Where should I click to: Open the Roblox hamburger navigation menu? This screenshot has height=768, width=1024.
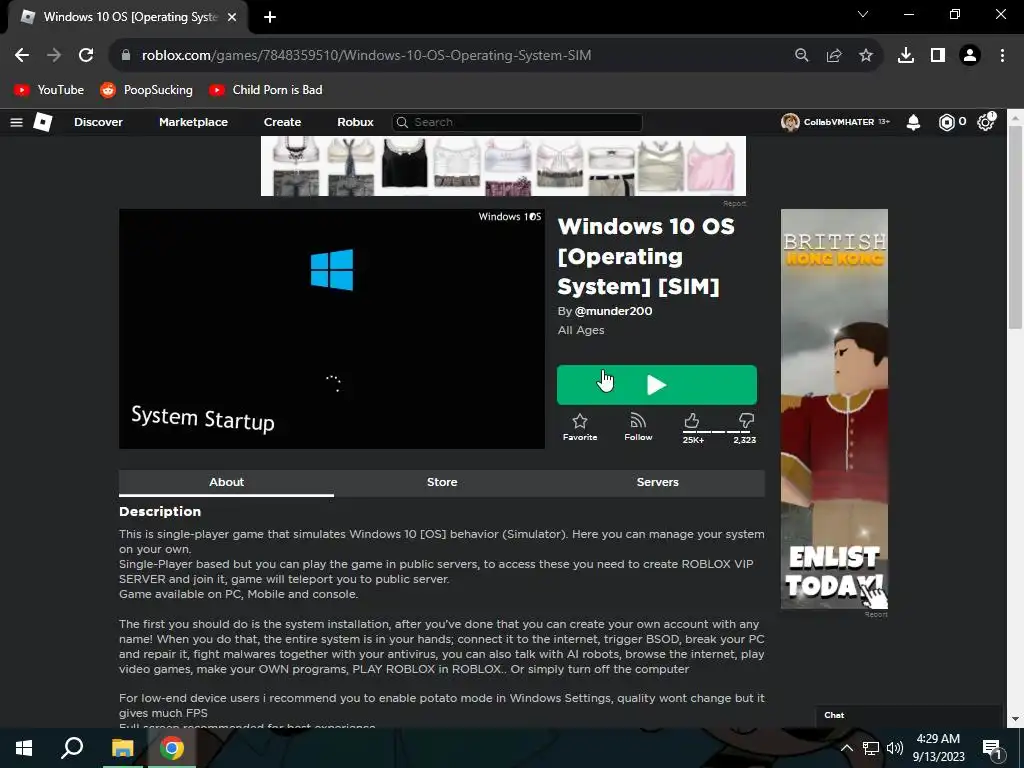pyautogui.click(x=16, y=122)
